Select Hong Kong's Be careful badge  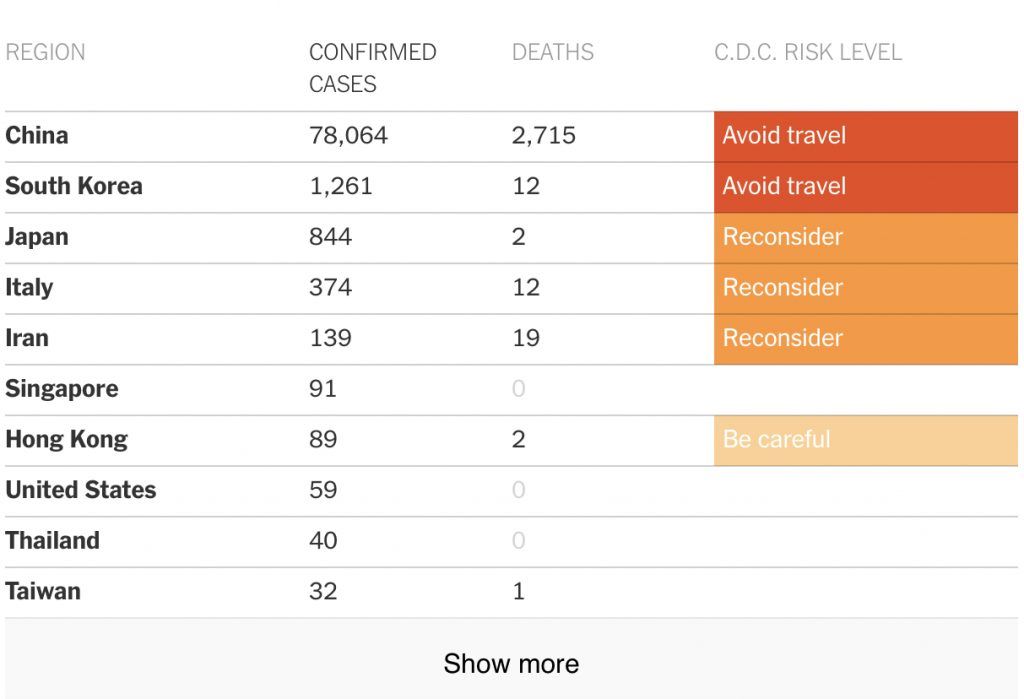coord(866,440)
